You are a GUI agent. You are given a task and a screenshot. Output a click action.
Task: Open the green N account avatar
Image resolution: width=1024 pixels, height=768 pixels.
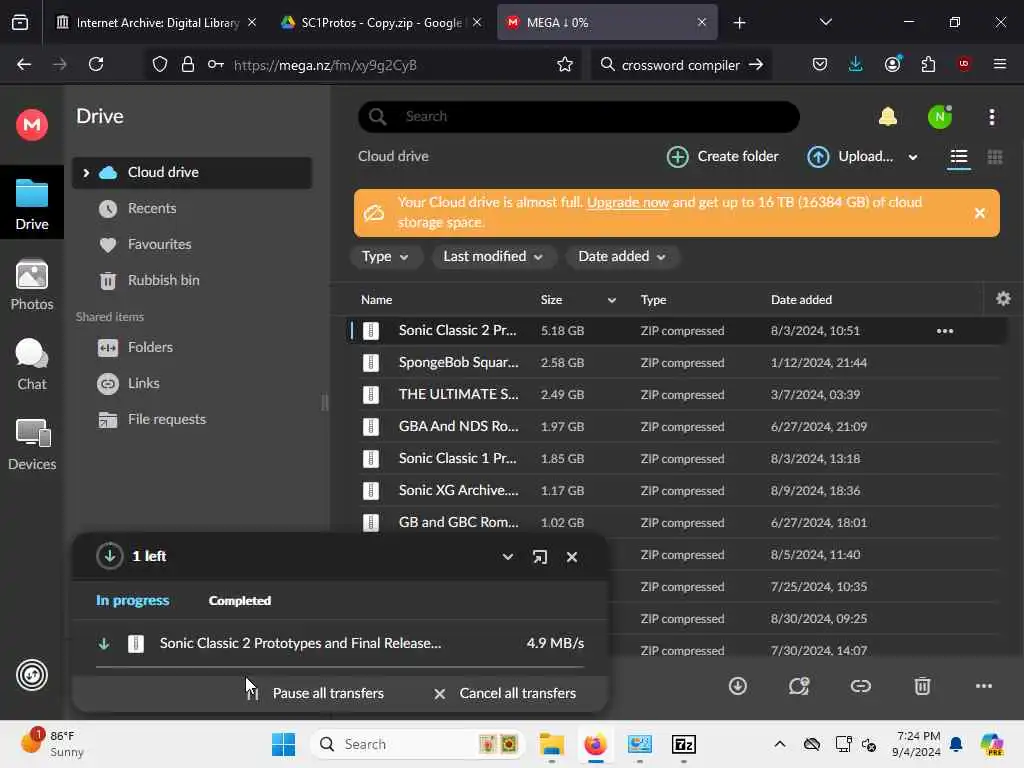[940, 117]
